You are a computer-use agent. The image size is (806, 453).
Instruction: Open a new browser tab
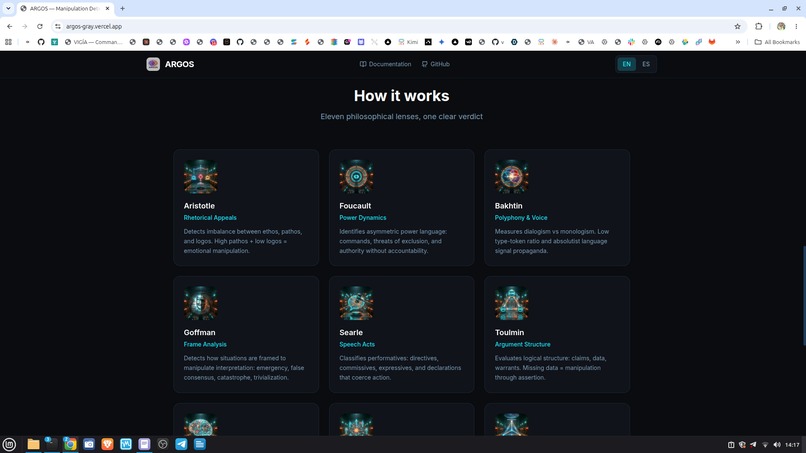click(122, 9)
